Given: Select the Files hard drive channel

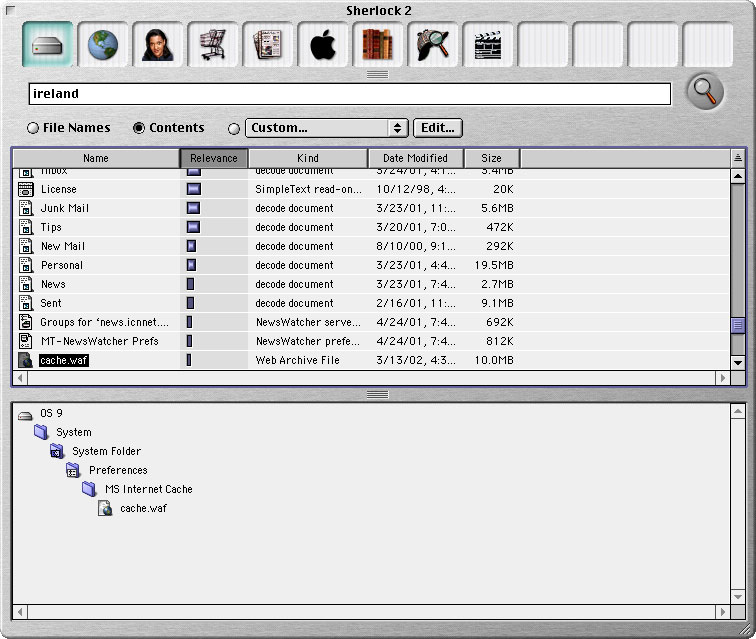Looking at the screenshot, I should click(x=47, y=44).
